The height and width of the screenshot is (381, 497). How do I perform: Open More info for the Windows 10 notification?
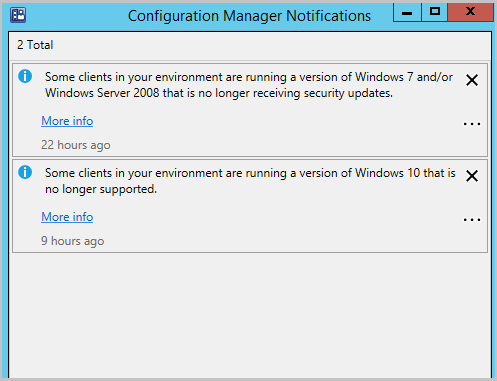tap(67, 217)
